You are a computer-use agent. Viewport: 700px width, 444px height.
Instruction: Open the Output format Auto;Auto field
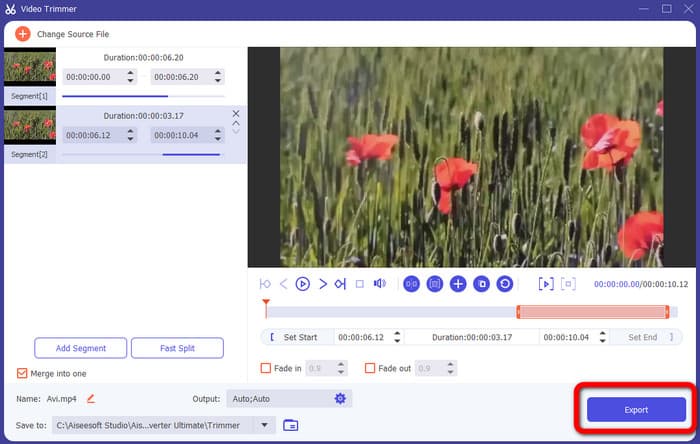(289, 398)
